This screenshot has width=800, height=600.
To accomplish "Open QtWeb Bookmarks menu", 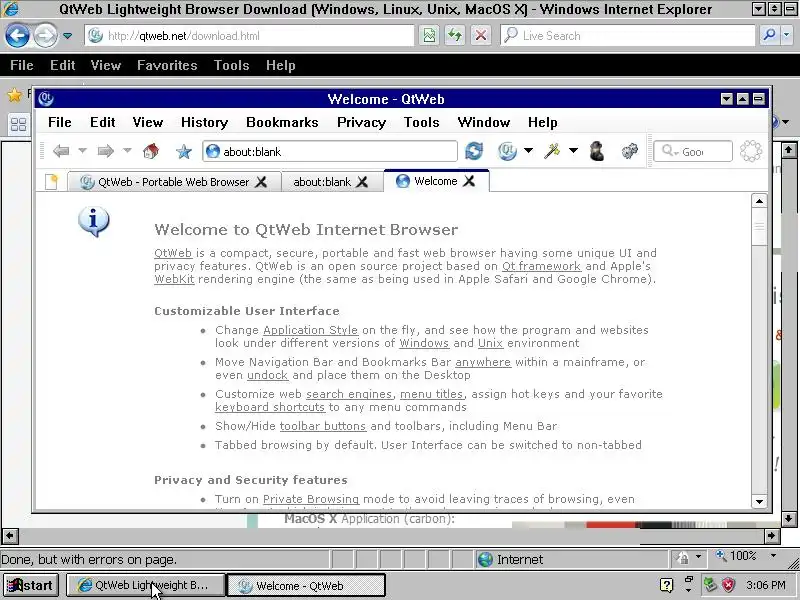I will (x=282, y=122).
